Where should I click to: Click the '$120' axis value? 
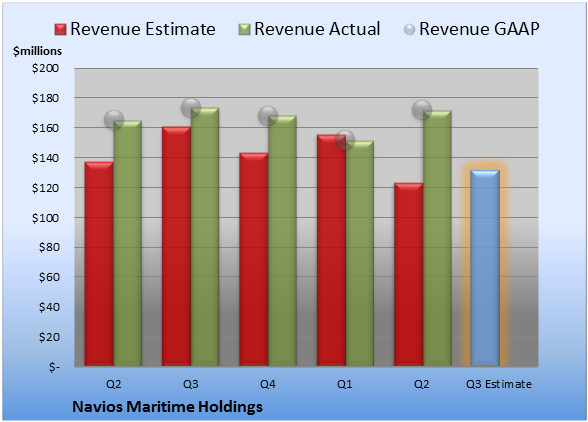click(45, 188)
